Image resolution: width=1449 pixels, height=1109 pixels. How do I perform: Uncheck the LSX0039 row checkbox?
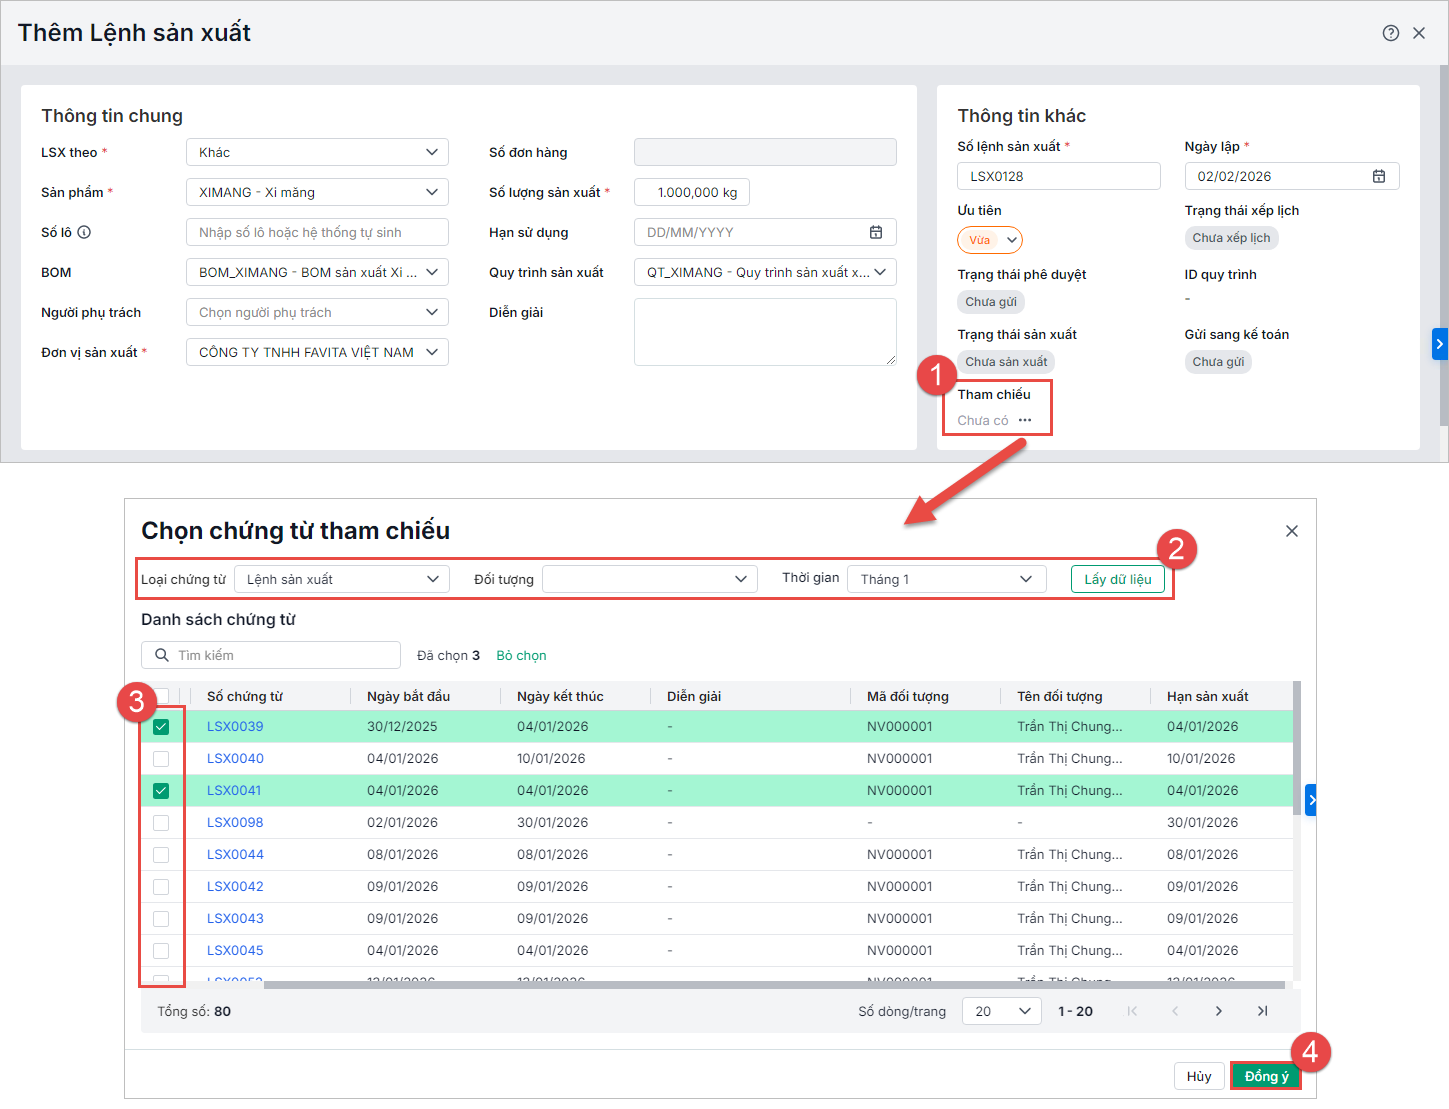tap(161, 727)
